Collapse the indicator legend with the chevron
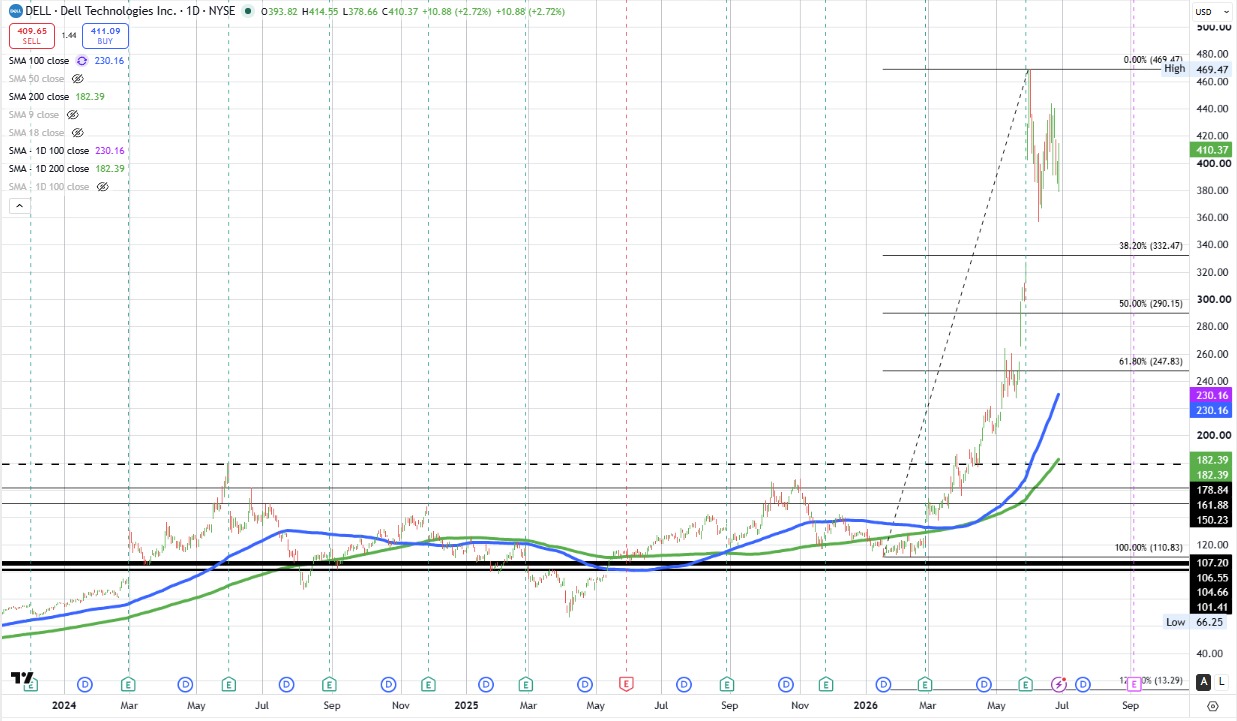1237x721 pixels. pyautogui.click(x=19, y=206)
